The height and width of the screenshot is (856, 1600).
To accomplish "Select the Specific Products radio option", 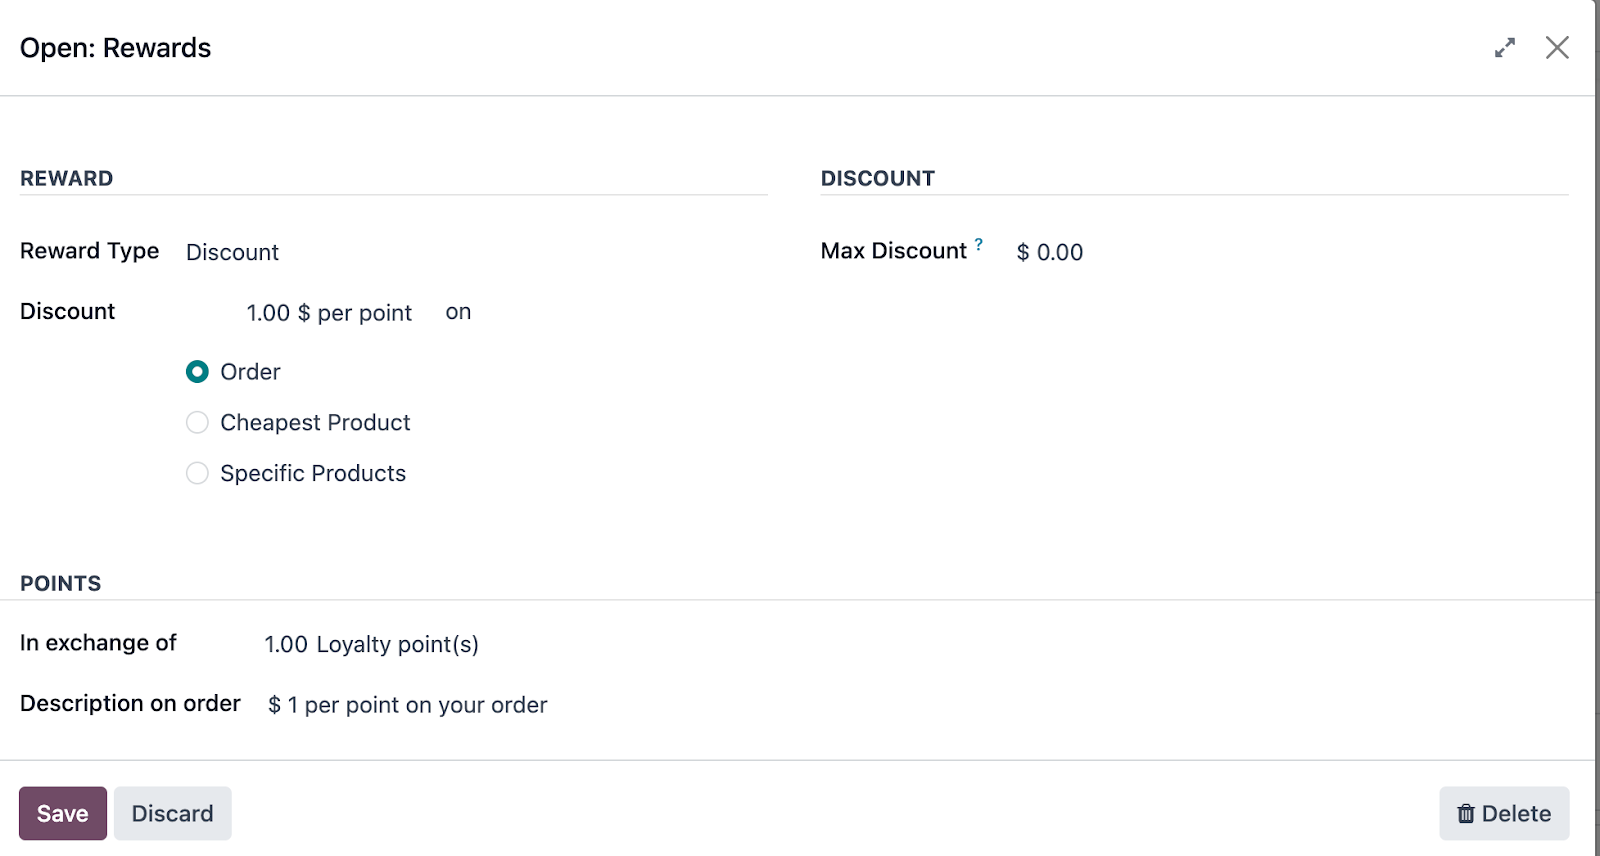I will pyautogui.click(x=197, y=473).
